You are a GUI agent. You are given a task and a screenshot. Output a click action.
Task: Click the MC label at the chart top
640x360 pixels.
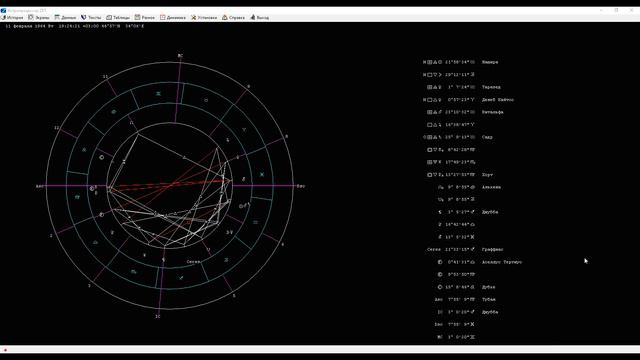point(180,56)
